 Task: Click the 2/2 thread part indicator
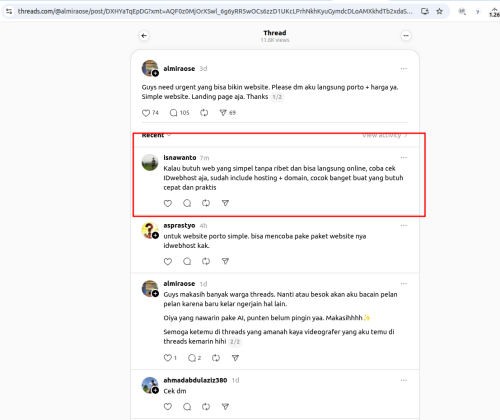click(235, 342)
